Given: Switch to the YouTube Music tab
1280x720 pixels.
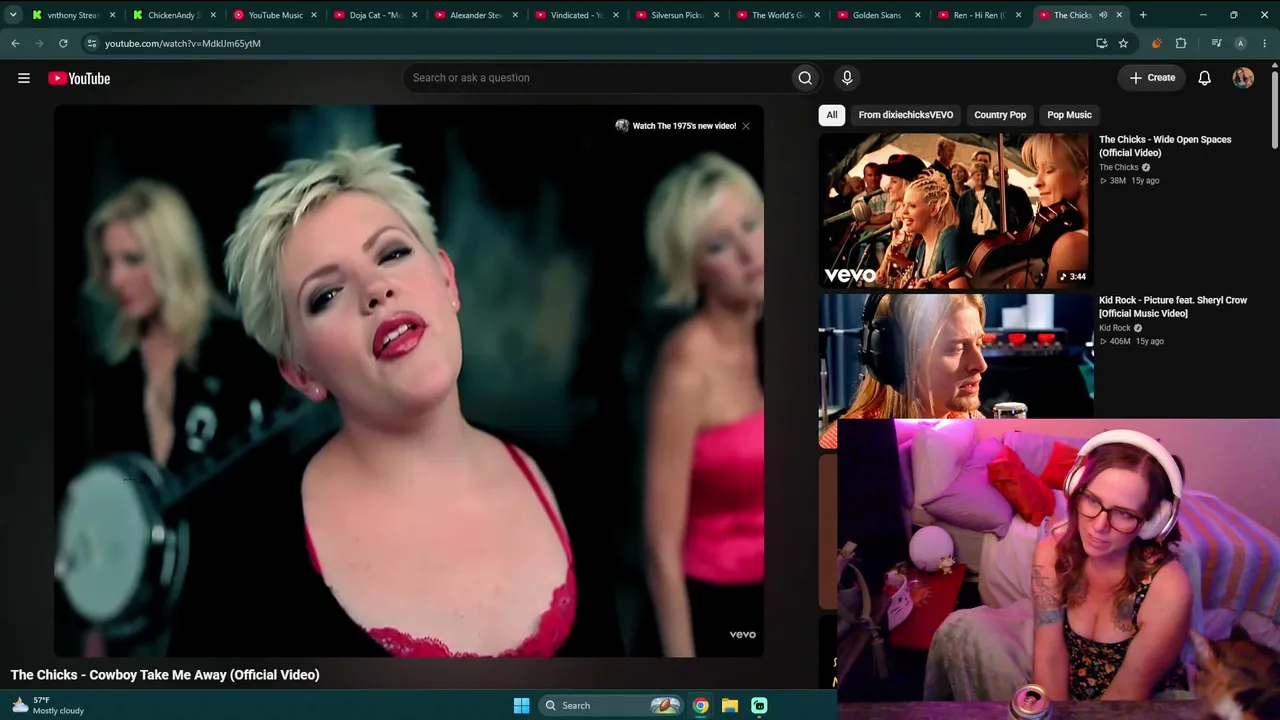Looking at the screenshot, I should (x=276, y=15).
